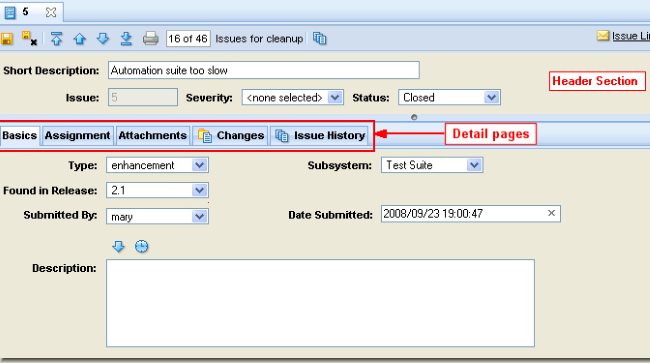Click the printer icon in toolbar

pyautogui.click(x=150, y=39)
